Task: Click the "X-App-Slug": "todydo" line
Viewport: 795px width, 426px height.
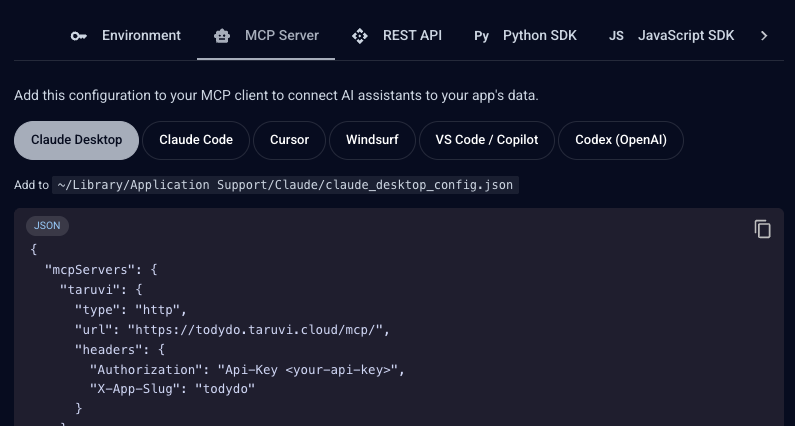Action: [x=172, y=389]
